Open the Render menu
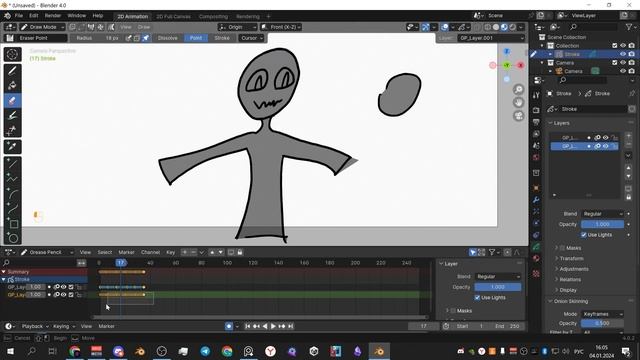 tap(53, 16)
